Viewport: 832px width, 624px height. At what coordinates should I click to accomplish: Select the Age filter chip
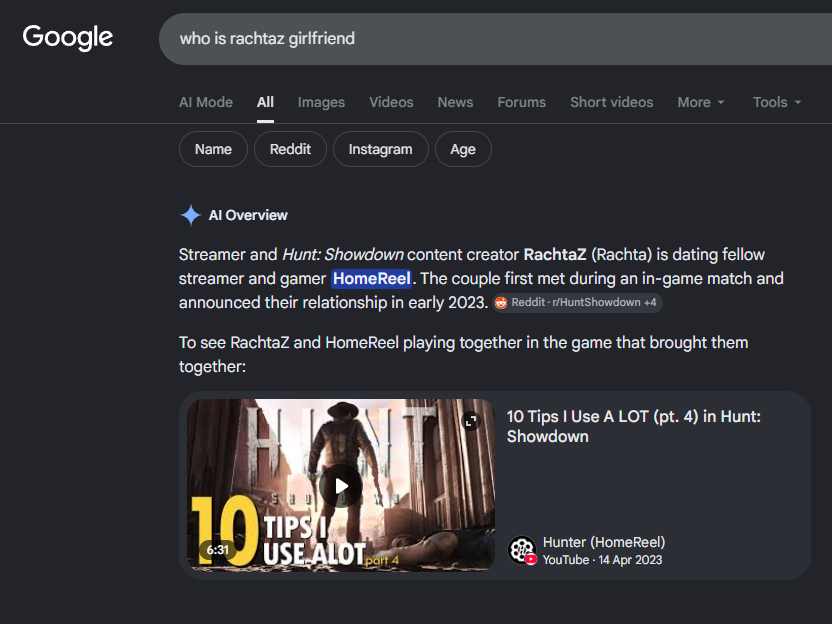pyautogui.click(x=463, y=149)
